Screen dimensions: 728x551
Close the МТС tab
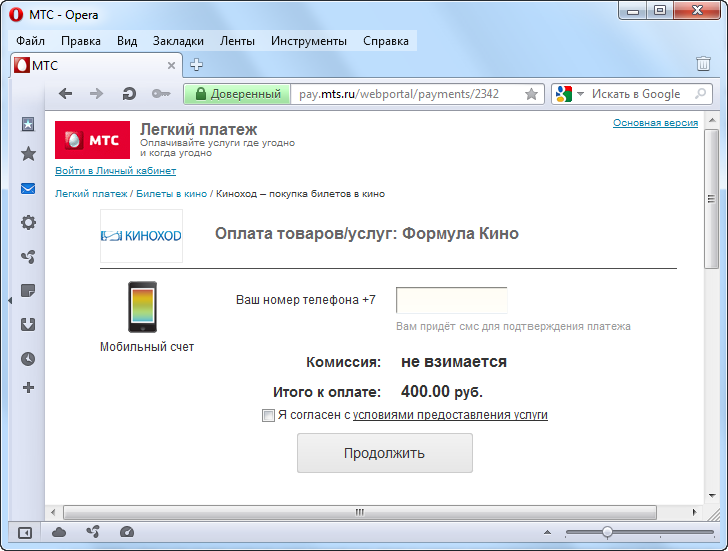tap(171, 65)
